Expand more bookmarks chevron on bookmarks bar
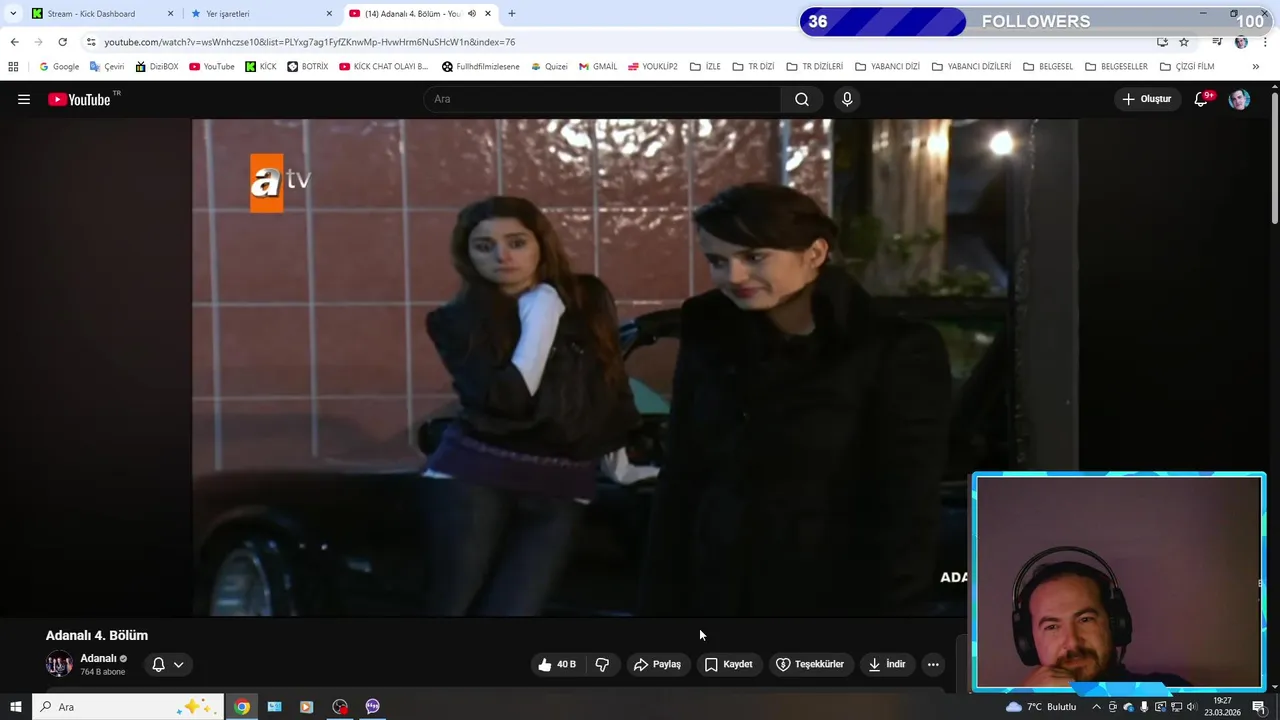The width and height of the screenshot is (1280, 720). click(1256, 67)
